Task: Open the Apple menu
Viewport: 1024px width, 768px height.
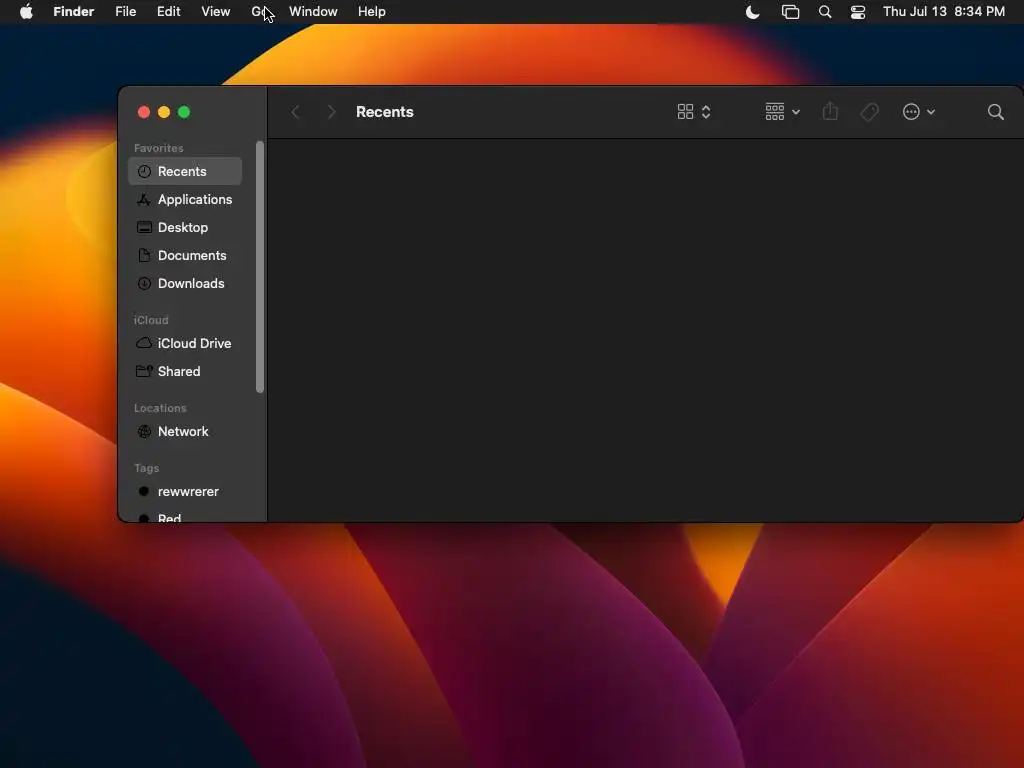Action: click(26, 12)
